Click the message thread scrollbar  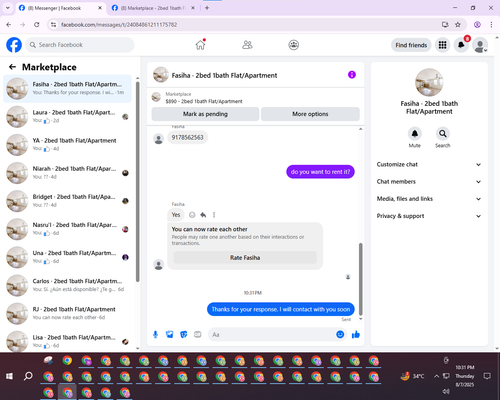361,279
